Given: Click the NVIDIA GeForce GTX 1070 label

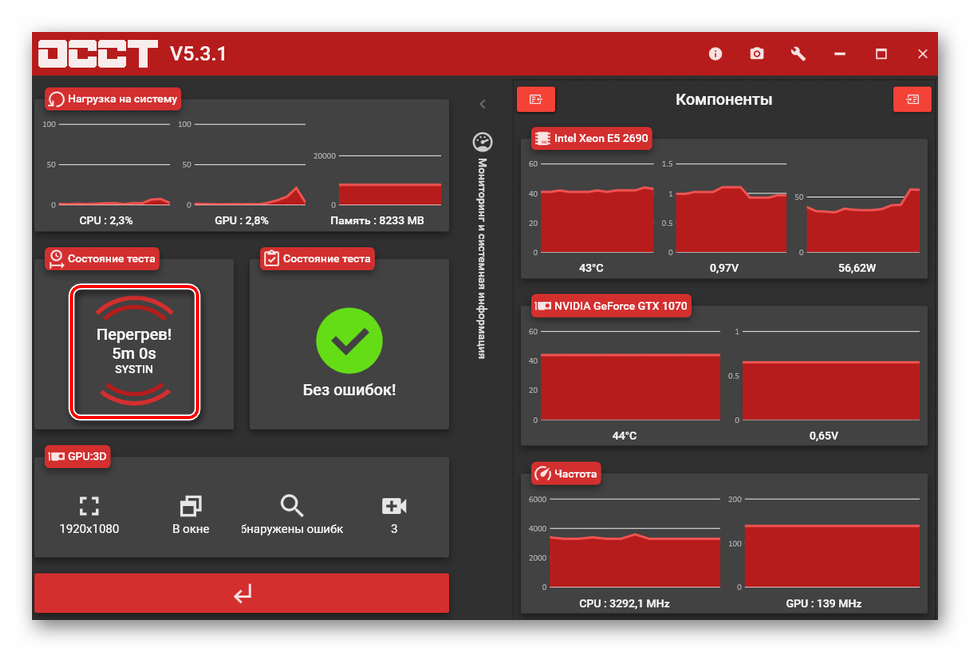Looking at the screenshot, I should click(611, 306).
